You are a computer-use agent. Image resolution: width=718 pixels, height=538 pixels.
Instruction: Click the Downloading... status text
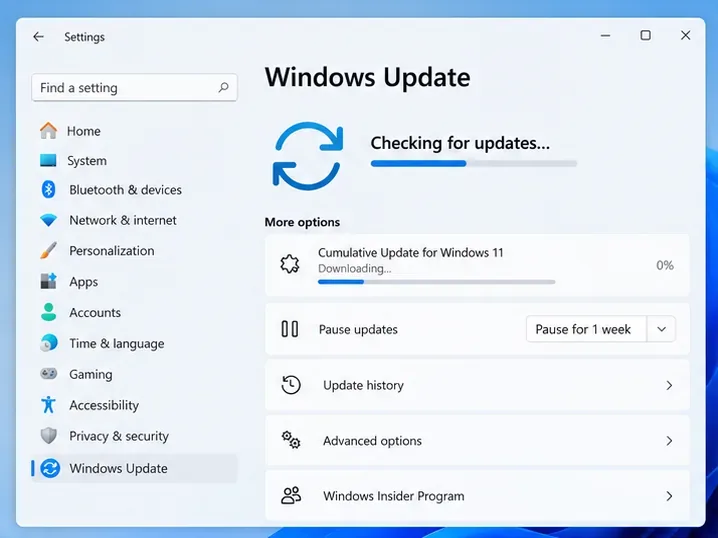pos(354,268)
